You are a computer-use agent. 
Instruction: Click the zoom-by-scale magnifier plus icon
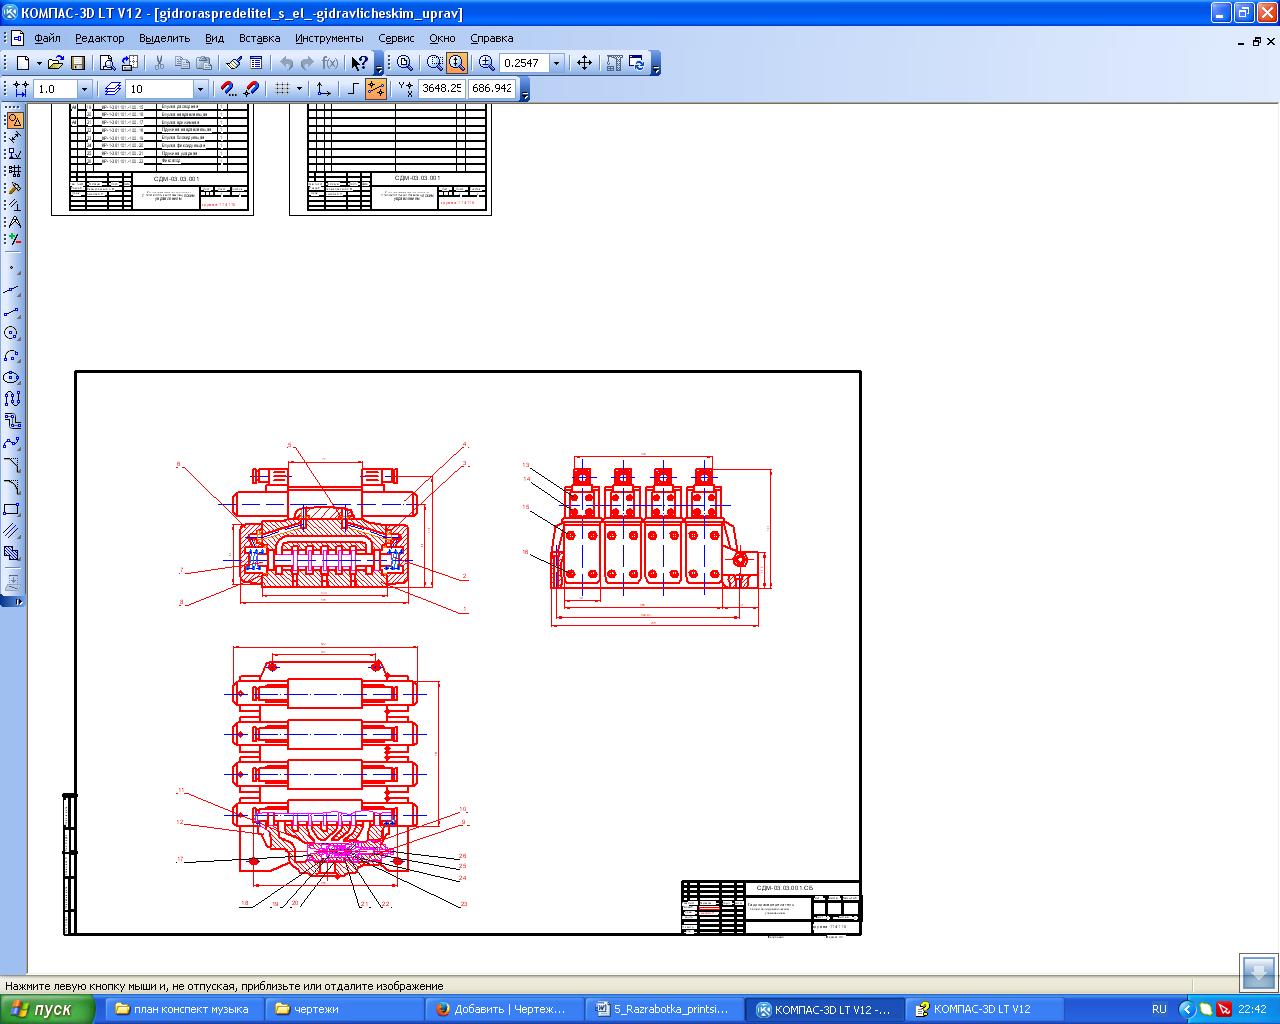click(486, 63)
